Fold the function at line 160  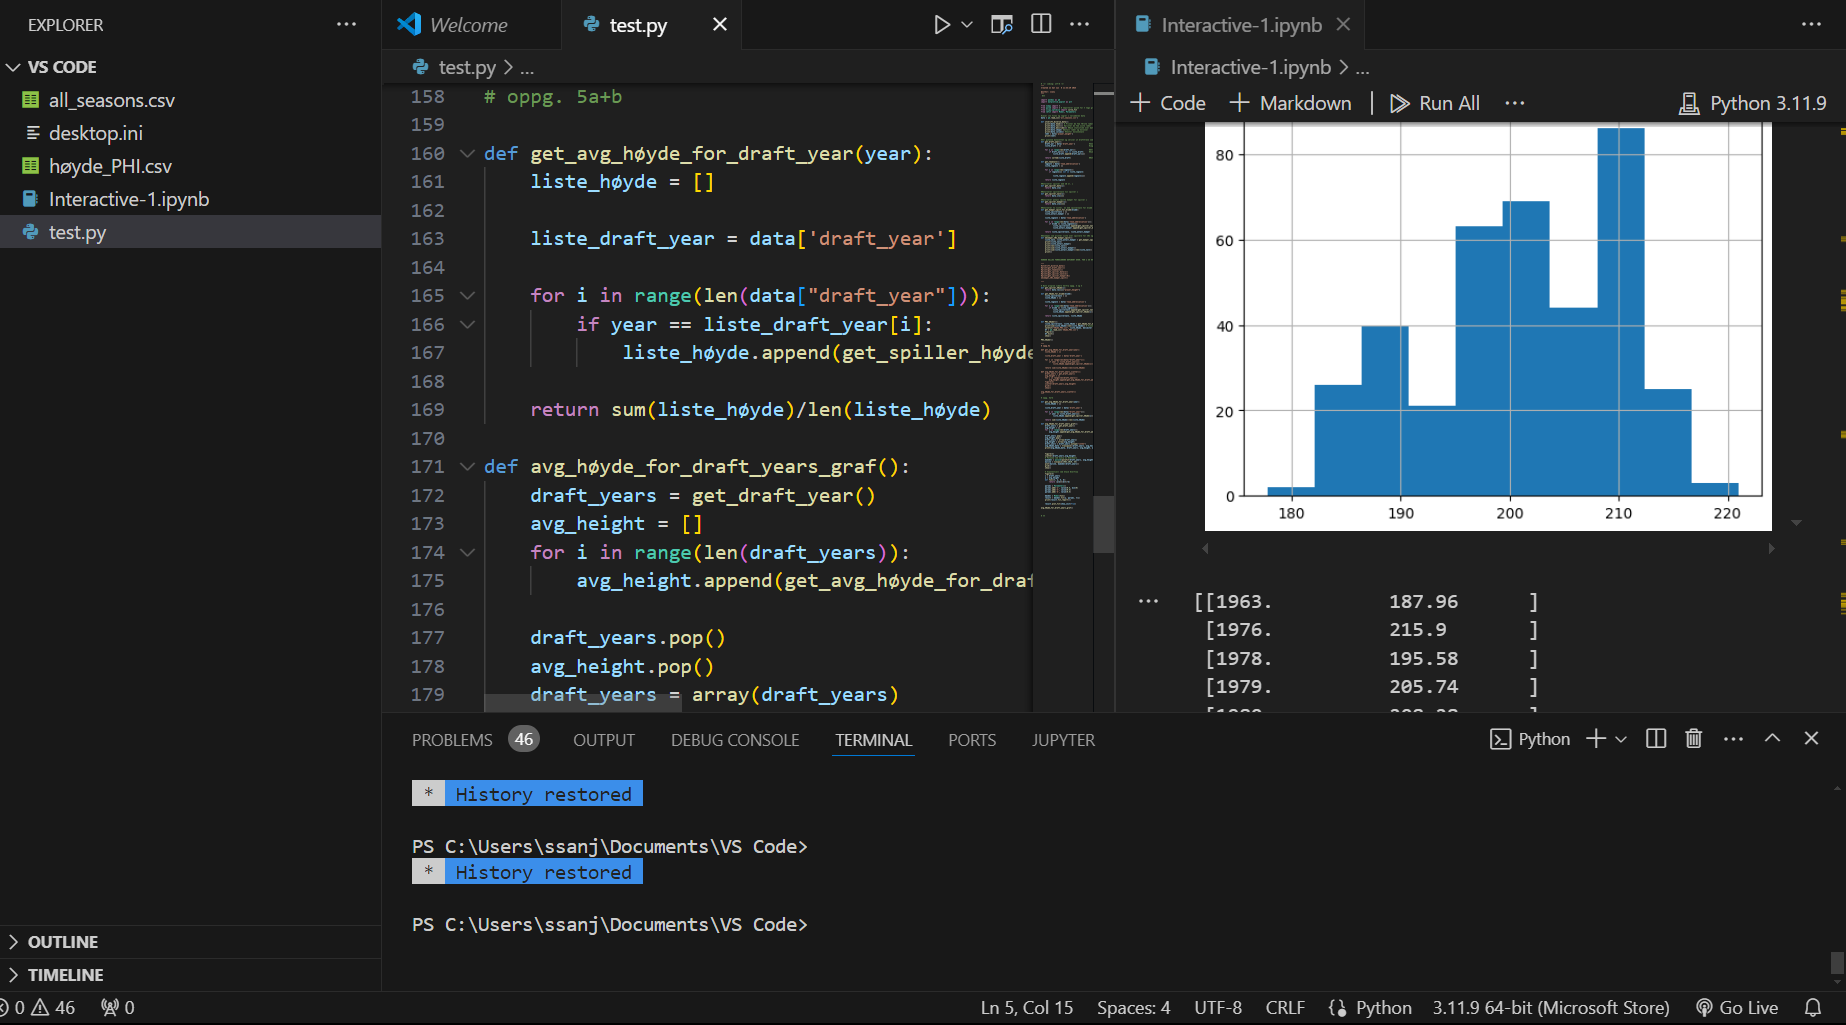coord(467,153)
